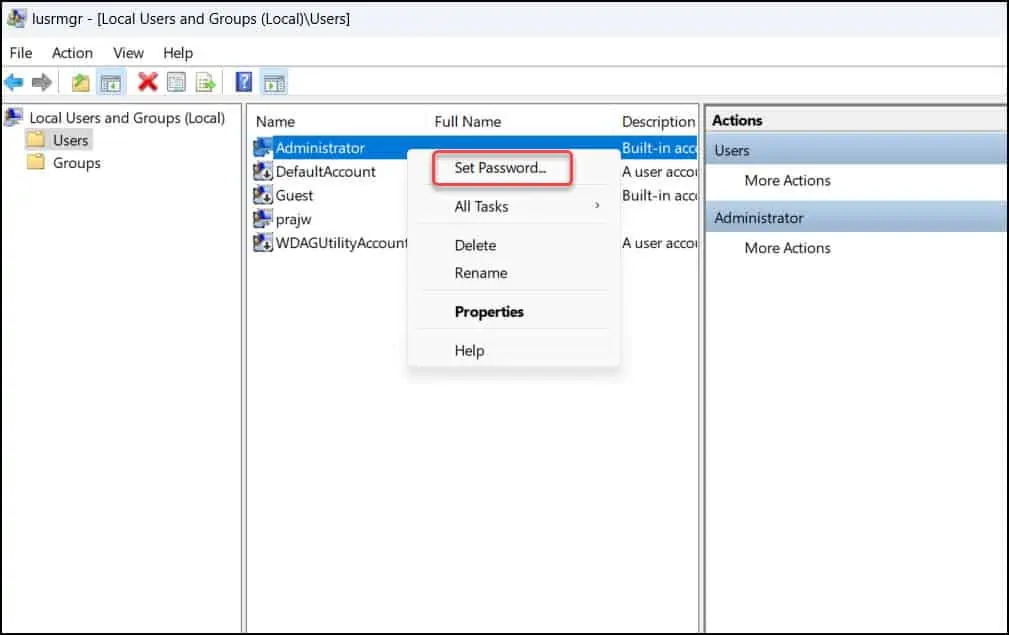Collapse the Administrator section in Actions pane
Screen dimensions: 1009x635
pyautogui.click(x=856, y=217)
